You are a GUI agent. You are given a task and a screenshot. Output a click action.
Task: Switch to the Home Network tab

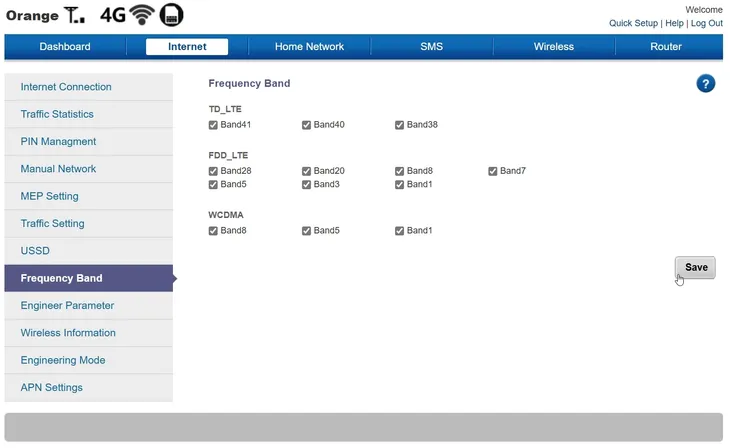(309, 47)
